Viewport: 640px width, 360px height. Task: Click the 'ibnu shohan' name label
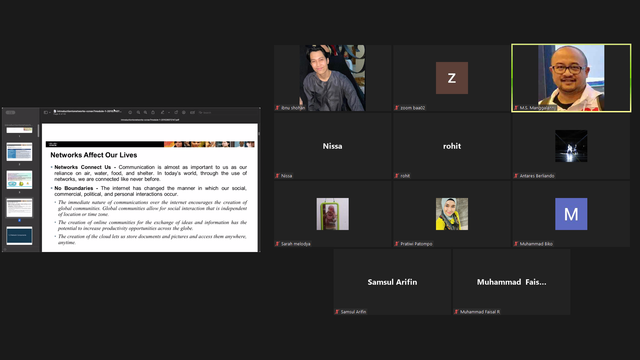click(293, 108)
